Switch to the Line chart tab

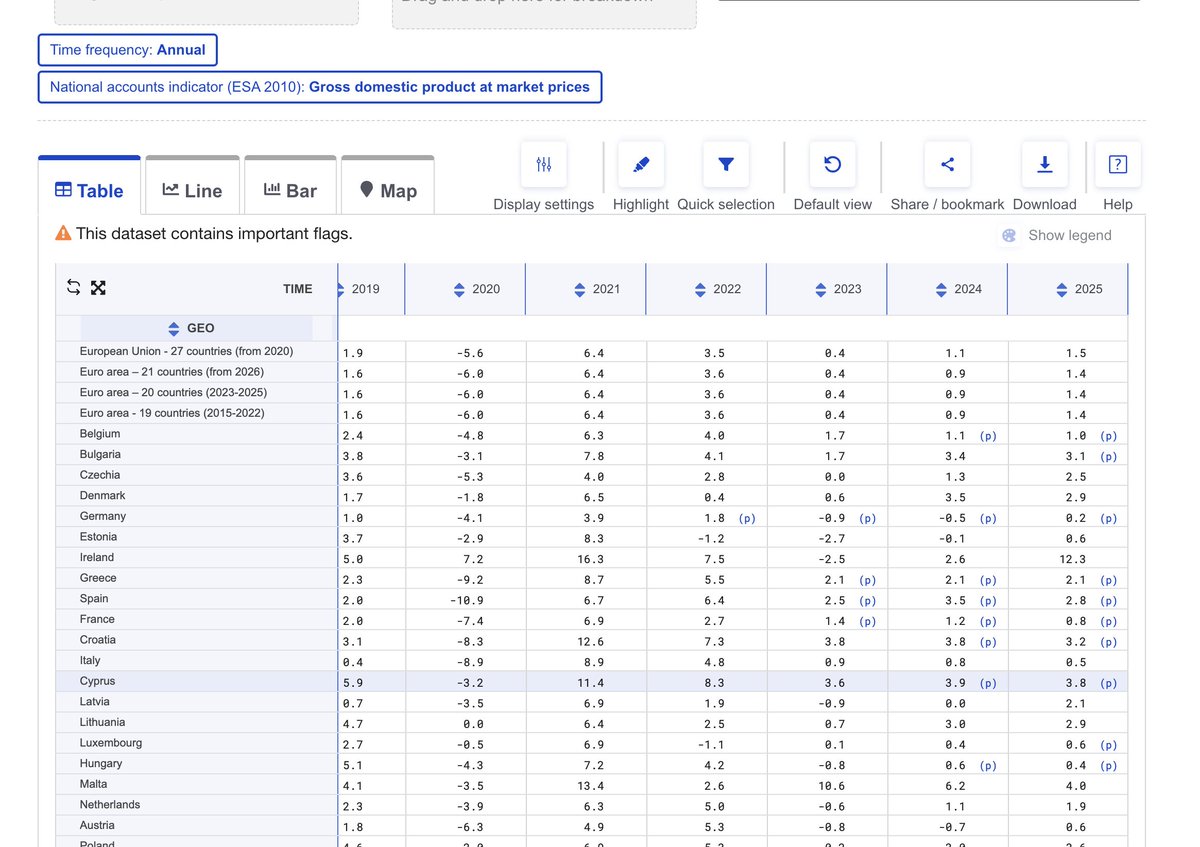[192, 189]
